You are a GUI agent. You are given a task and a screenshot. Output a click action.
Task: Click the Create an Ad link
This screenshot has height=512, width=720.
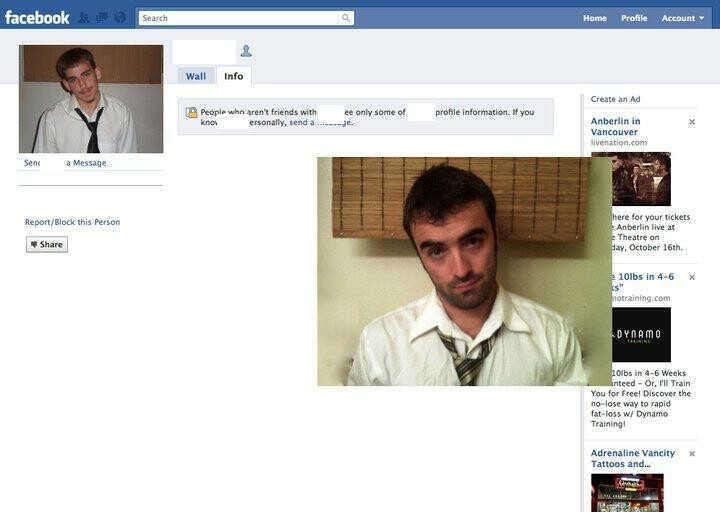(615, 99)
